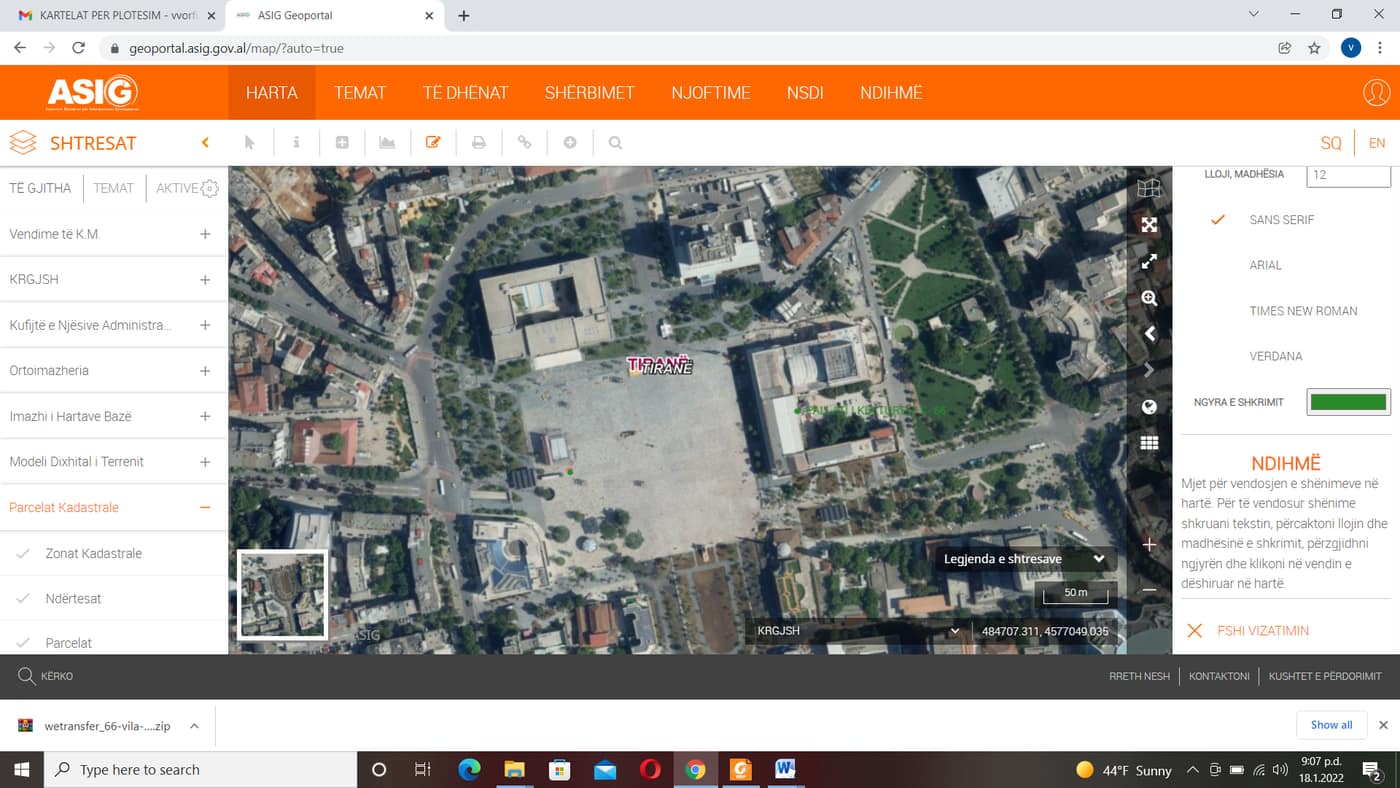This screenshot has height=788, width=1400.
Task: Open the Legjenda e shtresave dropdown
Action: point(1024,559)
